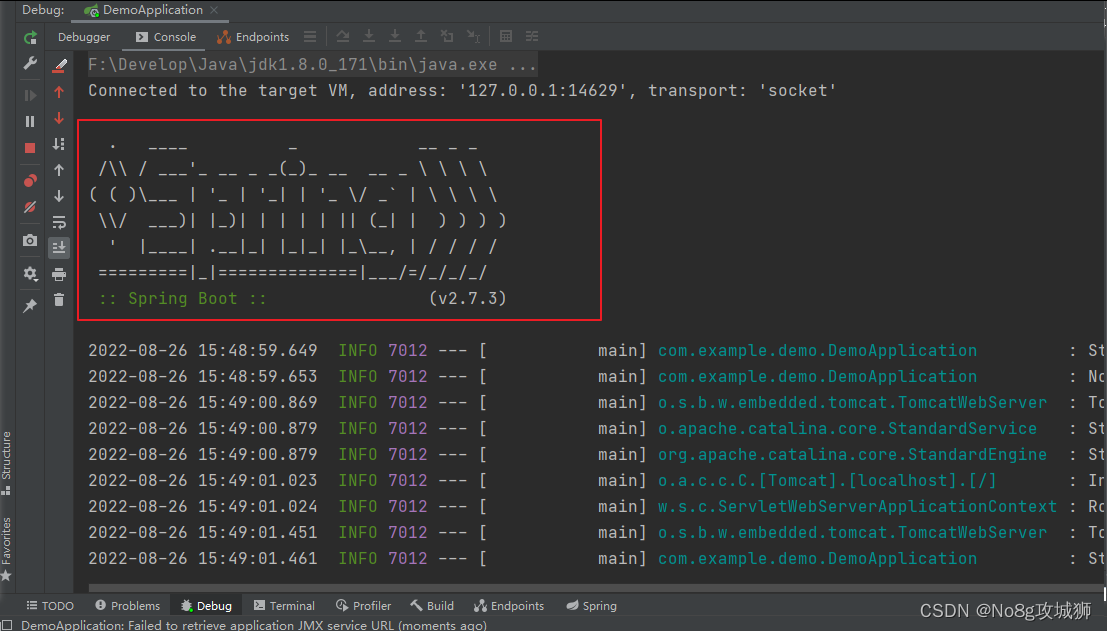Mute all breakpoints
This screenshot has width=1107, height=631.
[x=29, y=204]
